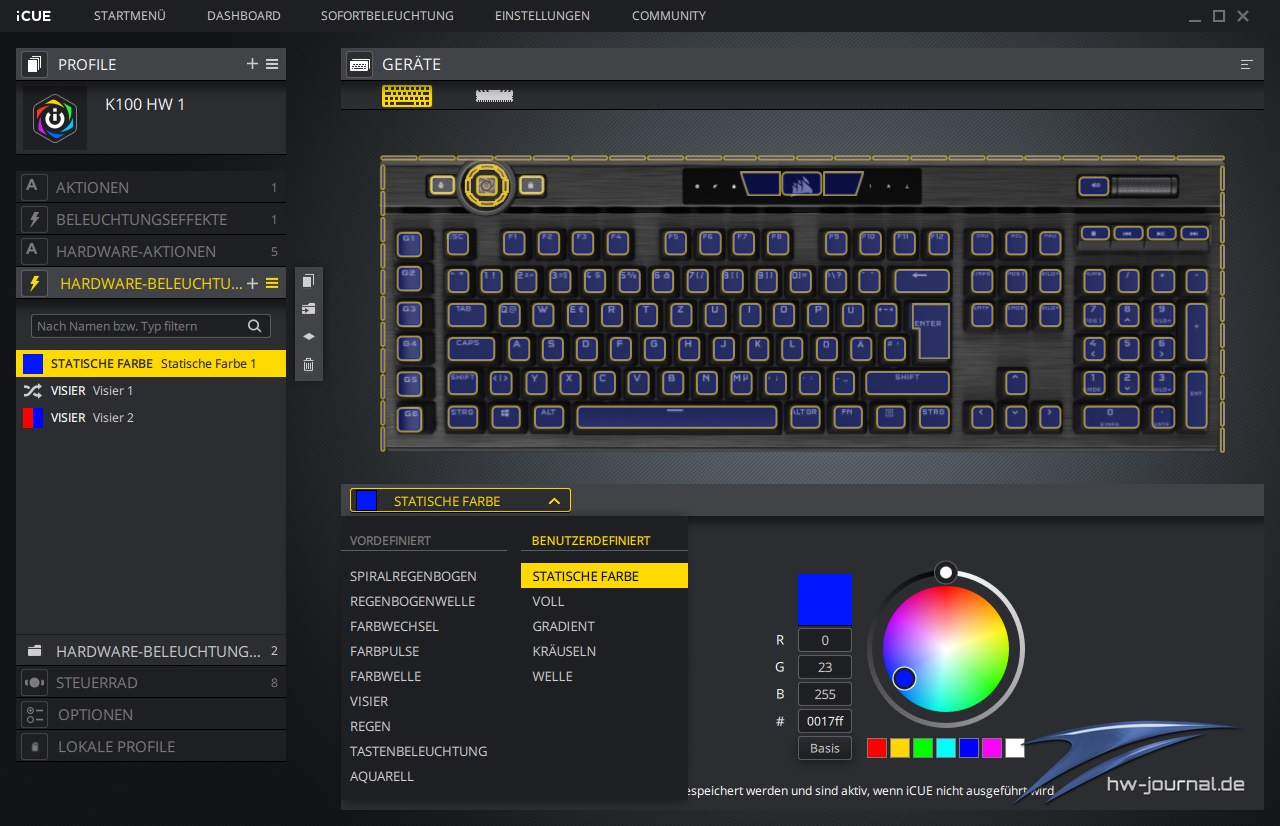Viewport: 1280px width, 826px height.
Task: Click the Basis button
Action: click(825, 748)
